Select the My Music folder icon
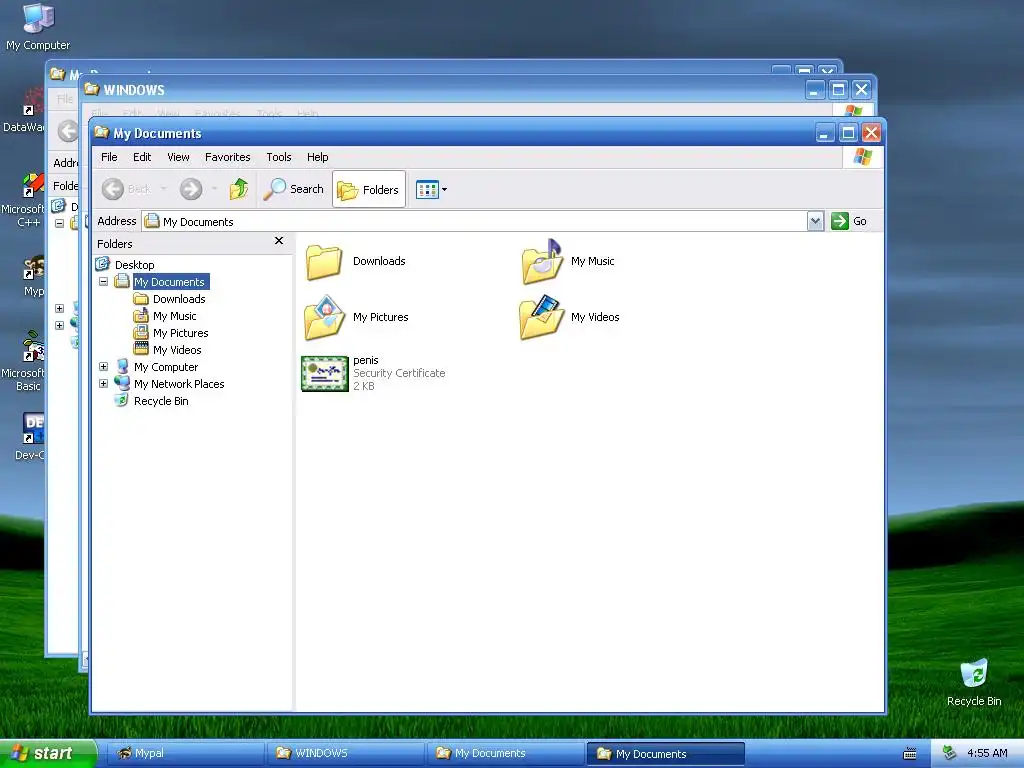 tap(542, 261)
